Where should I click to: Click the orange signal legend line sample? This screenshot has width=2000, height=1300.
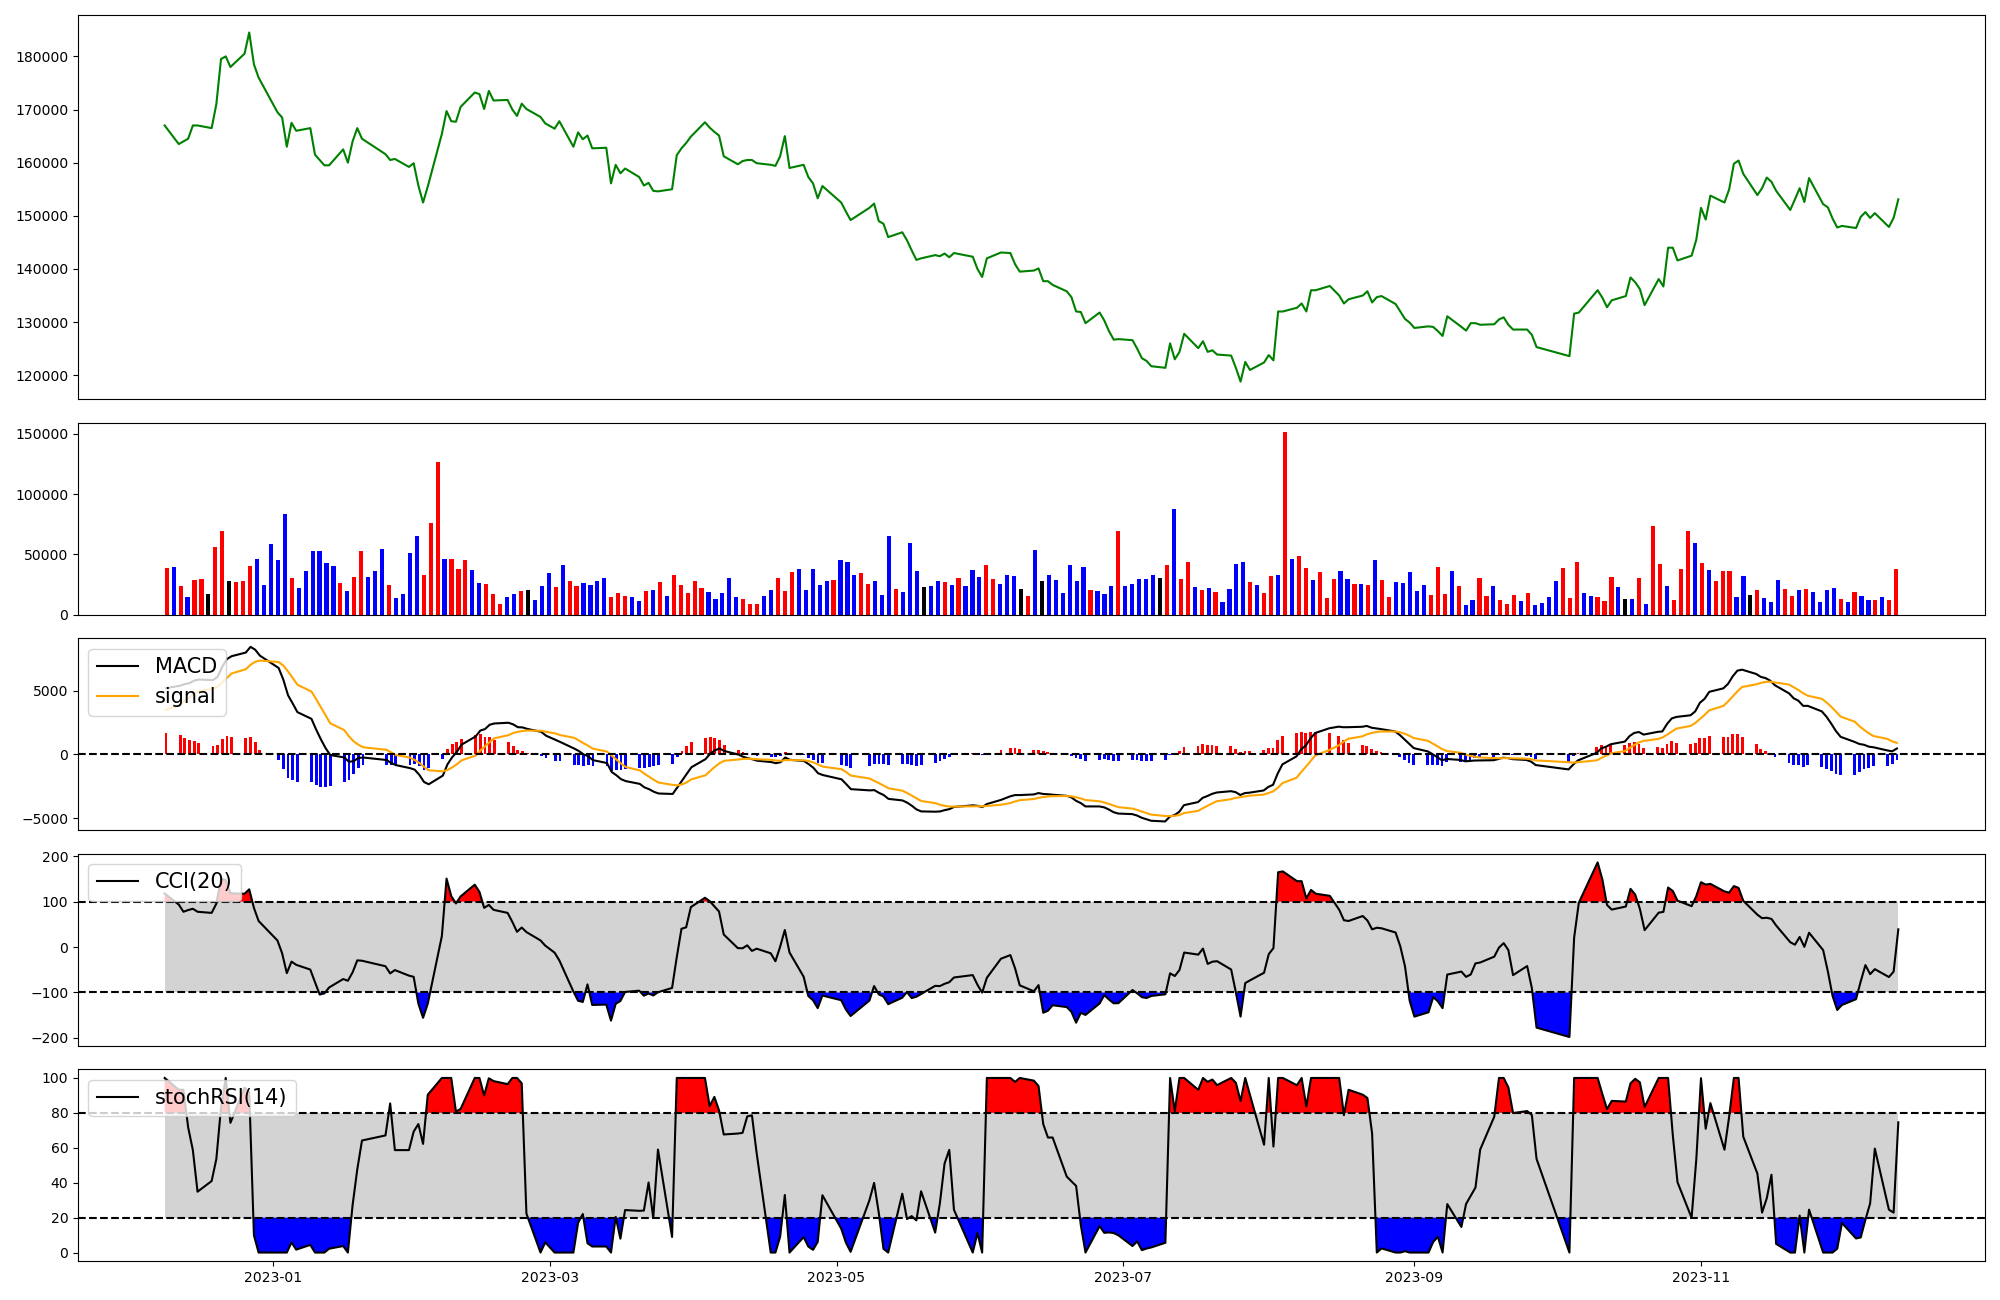[118, 697]
